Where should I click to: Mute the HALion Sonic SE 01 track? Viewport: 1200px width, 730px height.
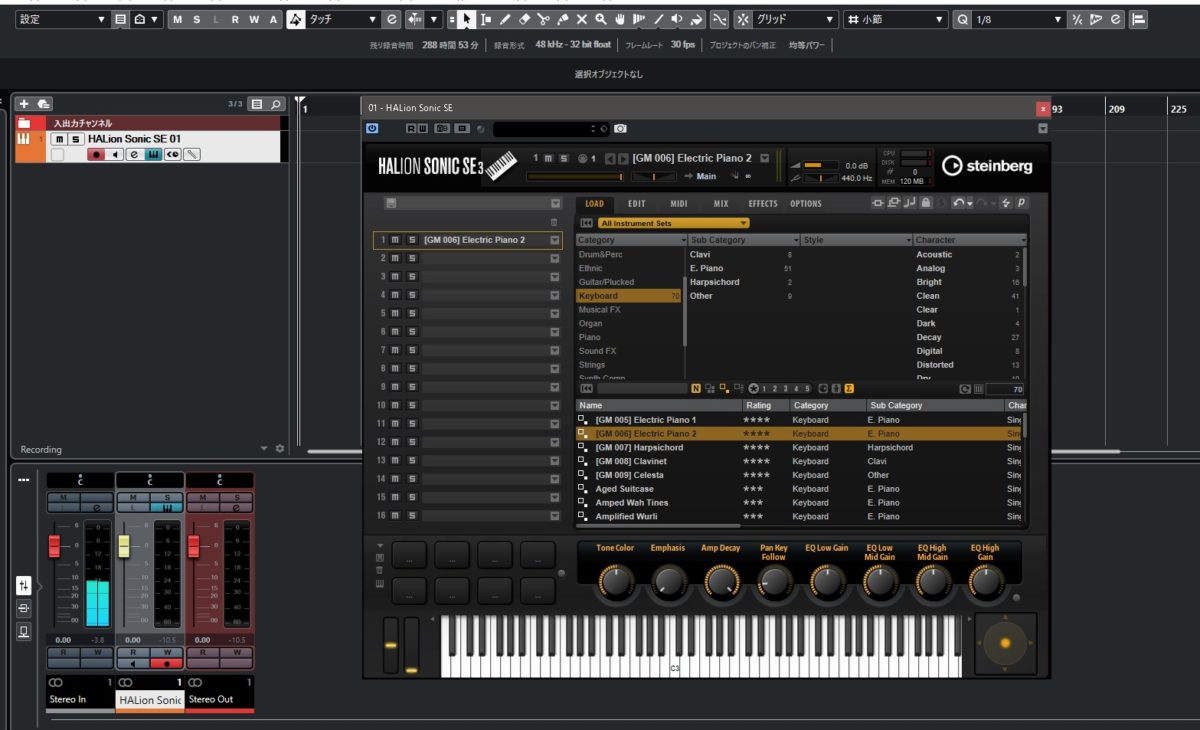click(x=59, y=139)
